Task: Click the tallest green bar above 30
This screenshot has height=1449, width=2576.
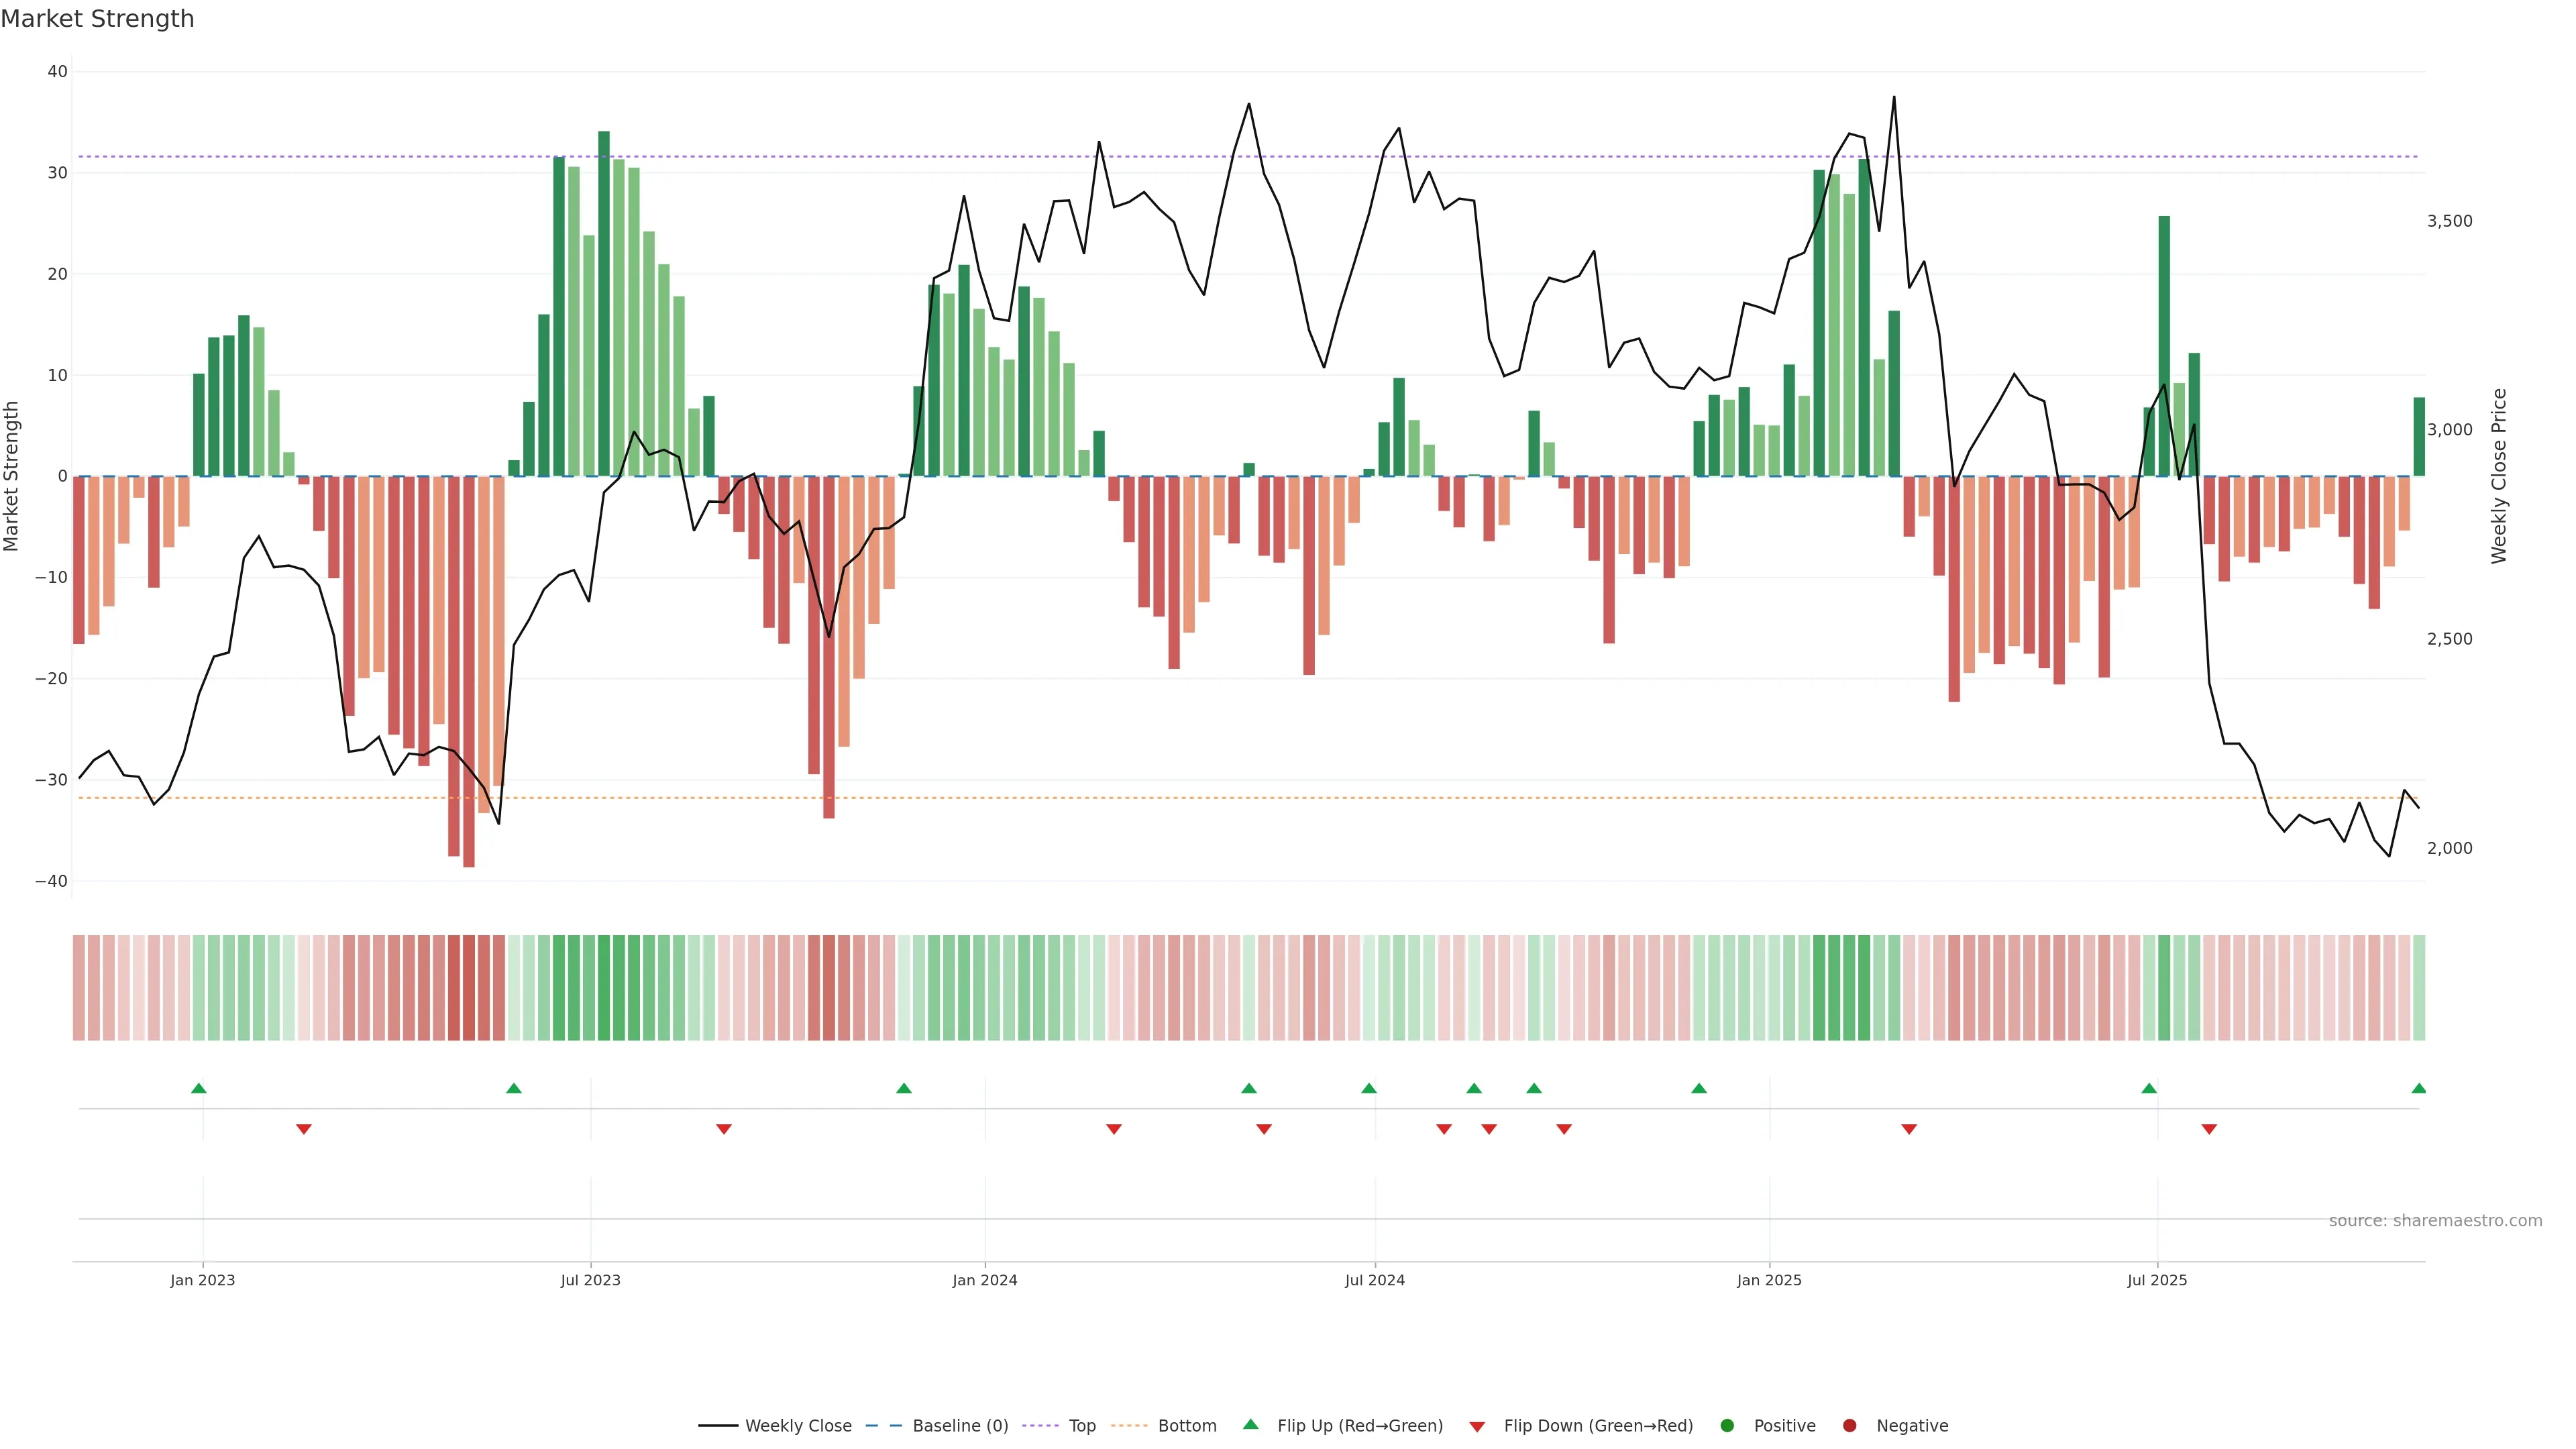Action: pos(604,300)
